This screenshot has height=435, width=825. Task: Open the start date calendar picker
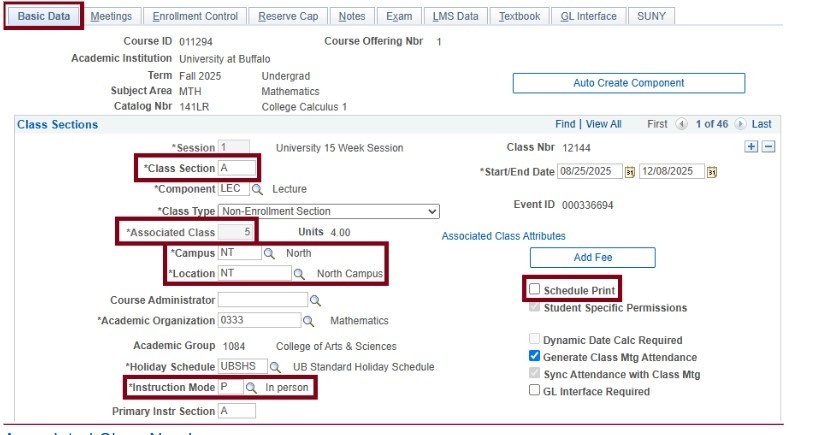[630, 172]
